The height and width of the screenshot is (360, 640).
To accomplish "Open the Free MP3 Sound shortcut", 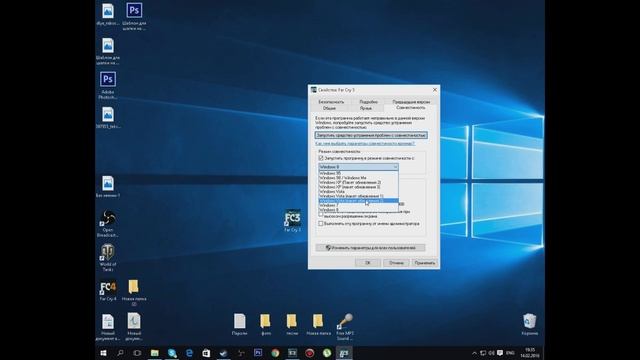I will [345, 327].
